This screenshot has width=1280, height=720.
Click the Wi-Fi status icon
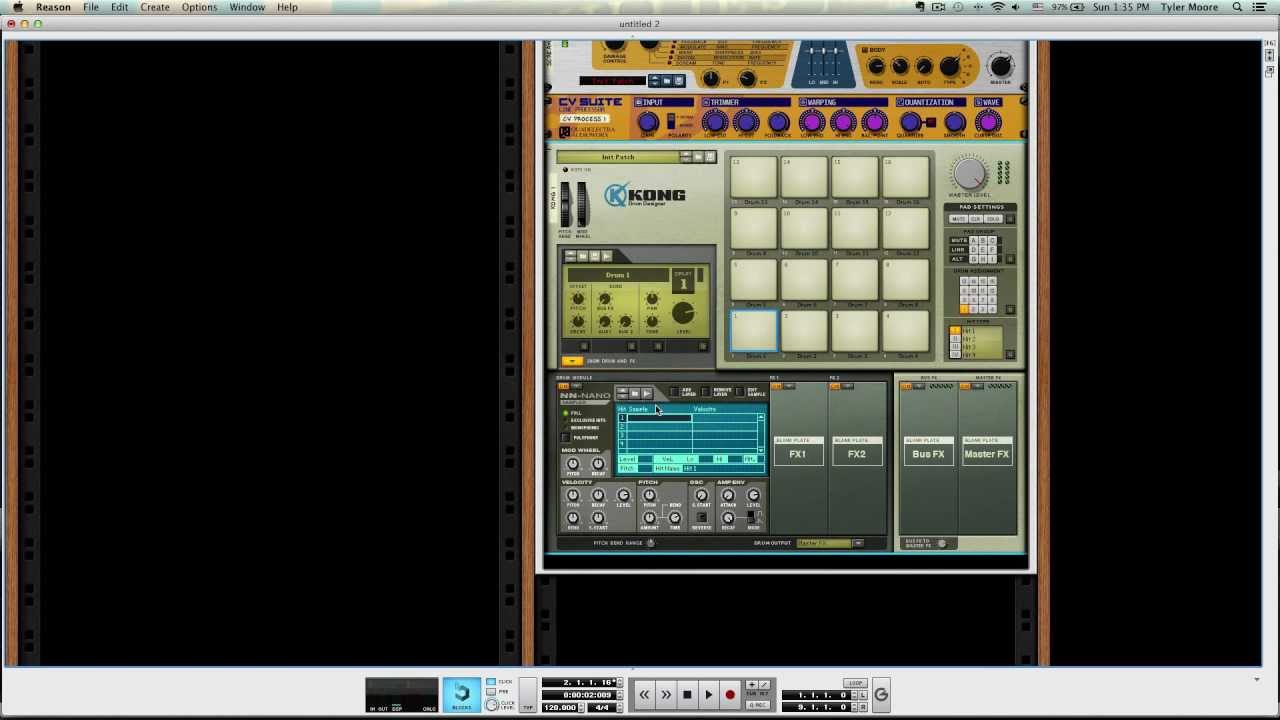(x=997, y=7)
